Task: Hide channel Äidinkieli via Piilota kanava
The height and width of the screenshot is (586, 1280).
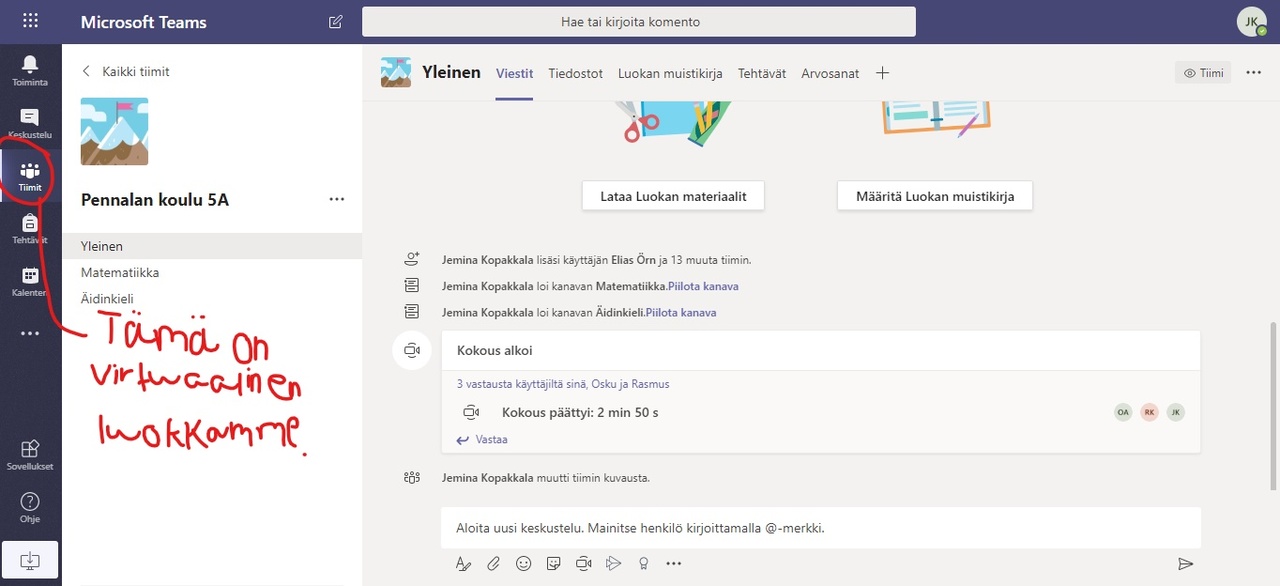Action: [681, 312]
